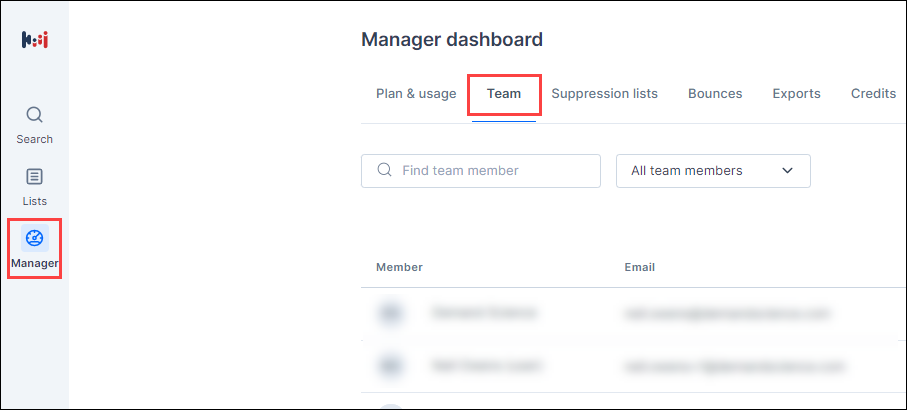
Task: Switch to the Credits tab
Action: pyautogui.click(x=873, y=94)
